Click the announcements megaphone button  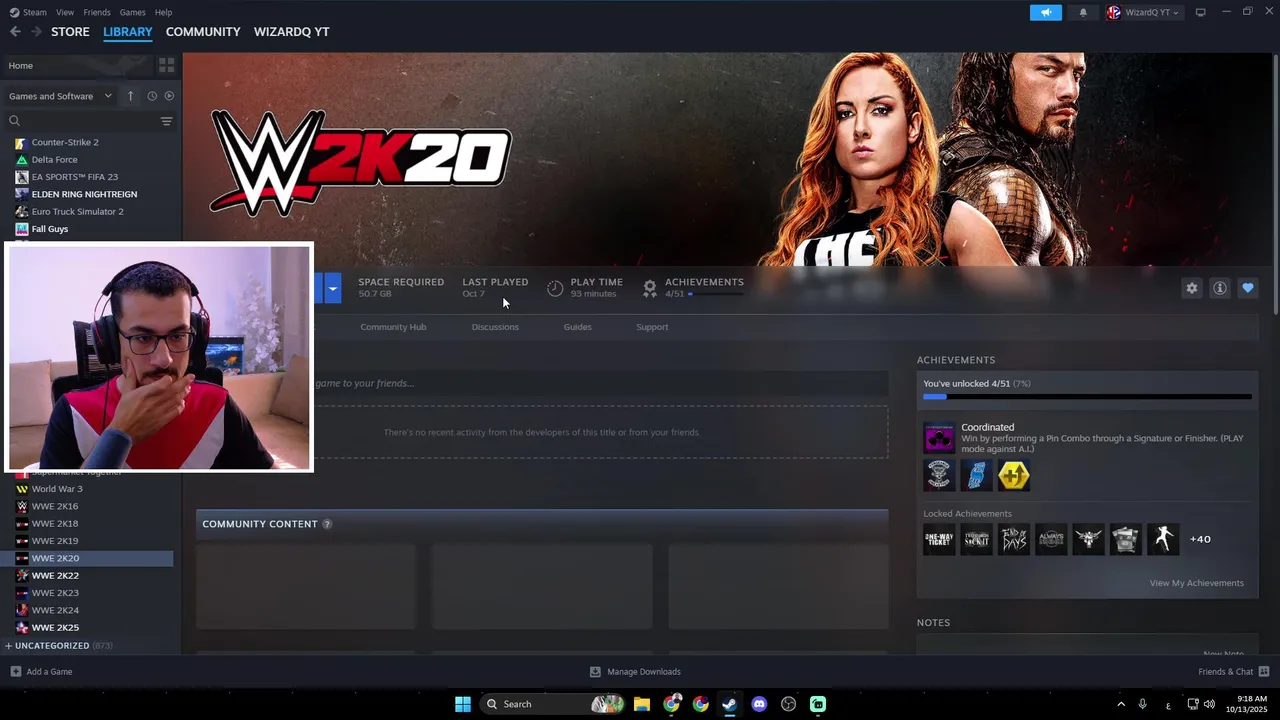[1045, 12]
